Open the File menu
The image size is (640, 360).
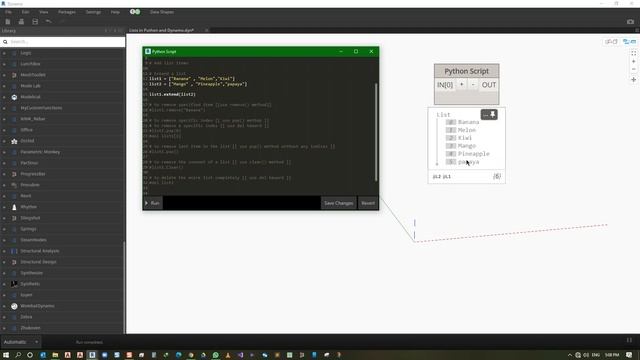click(x=8, y=12)
